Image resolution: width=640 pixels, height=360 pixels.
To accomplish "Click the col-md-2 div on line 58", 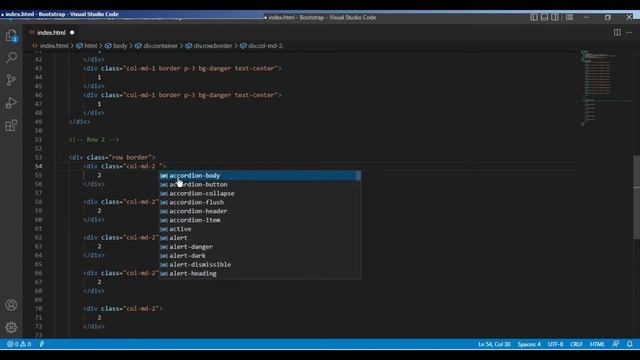I will pyautogui.click(x=121, y=202).
